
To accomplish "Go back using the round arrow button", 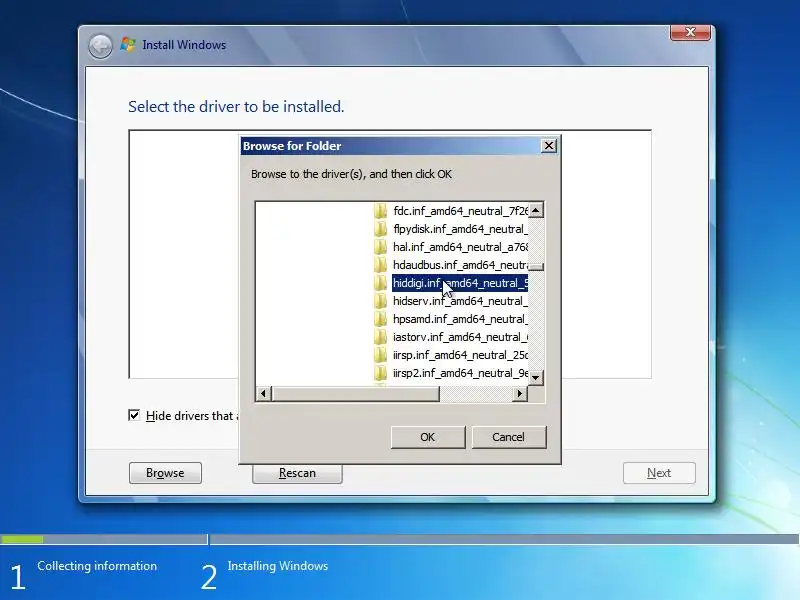I will [100, 46].
